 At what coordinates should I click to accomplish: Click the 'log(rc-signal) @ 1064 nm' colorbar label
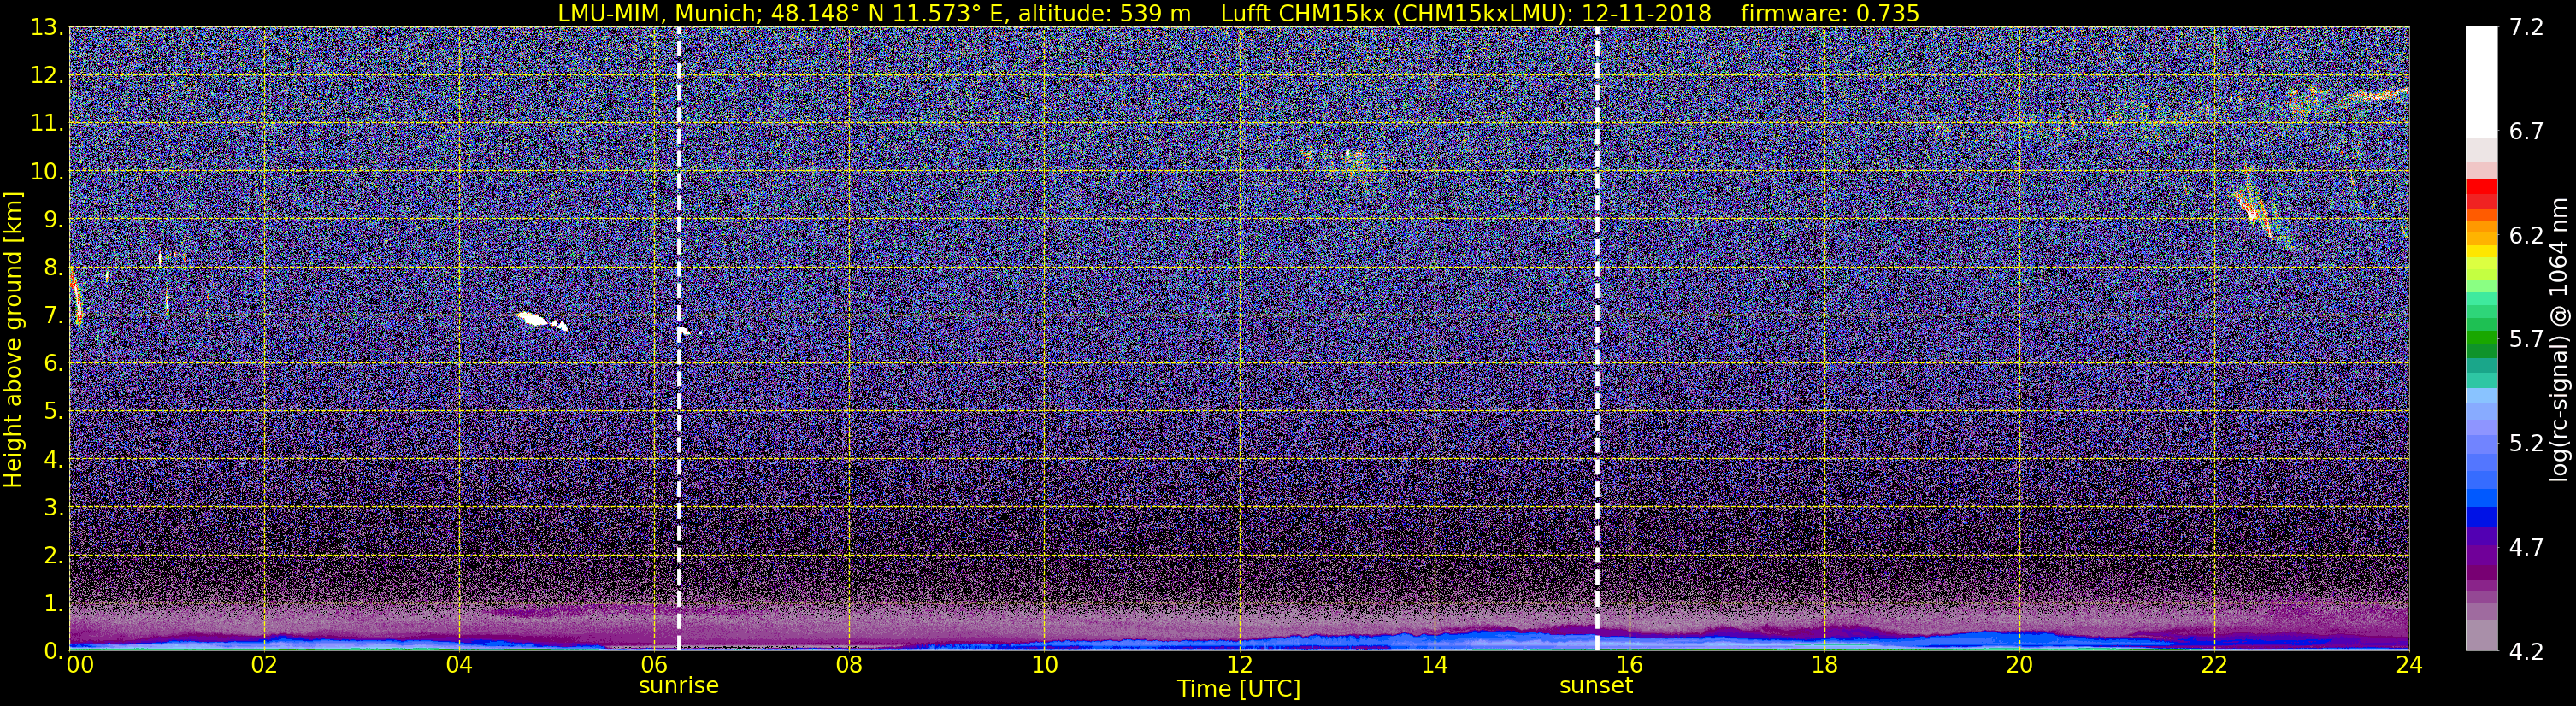tap(2559, 339)
